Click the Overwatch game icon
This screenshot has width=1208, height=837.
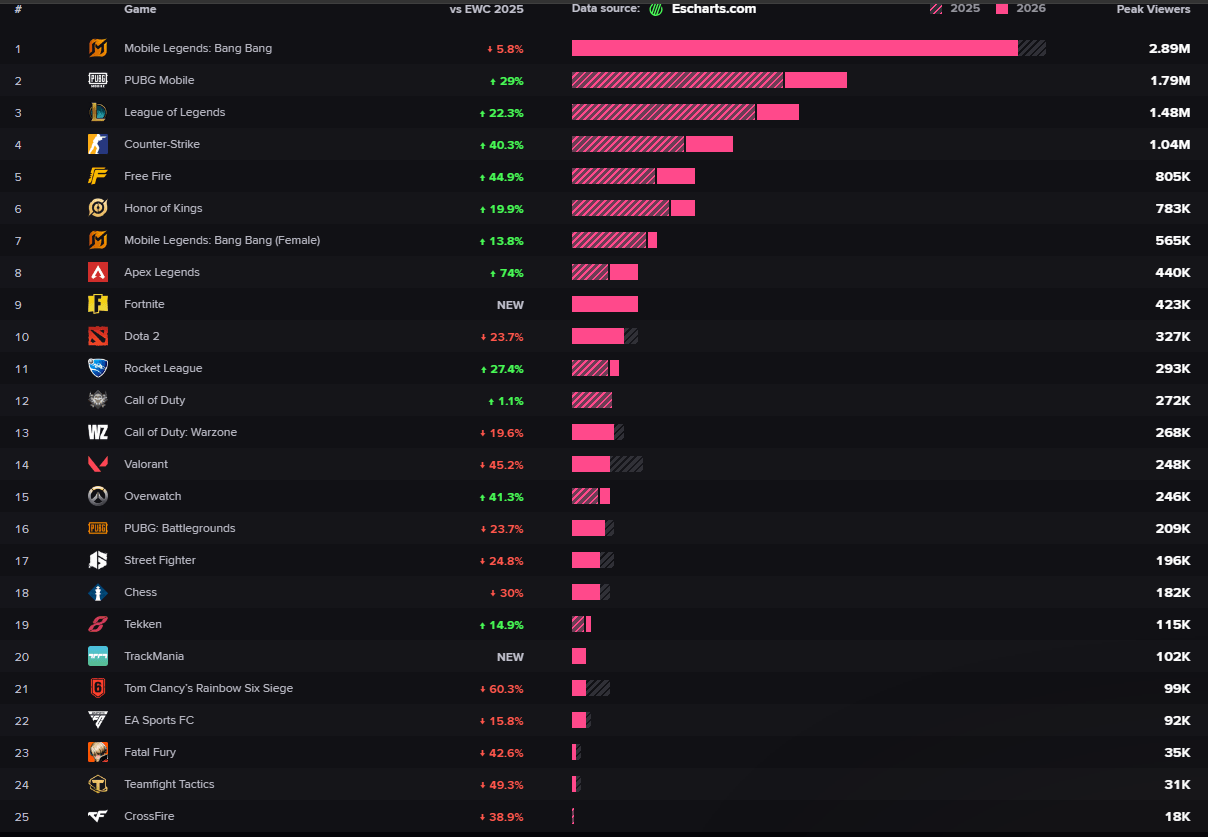click(98, 496)
